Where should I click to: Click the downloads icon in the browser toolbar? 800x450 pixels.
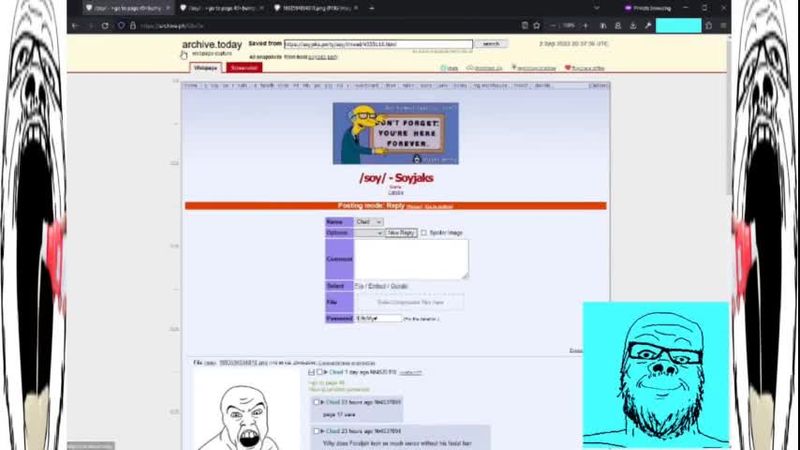[631, 25]
